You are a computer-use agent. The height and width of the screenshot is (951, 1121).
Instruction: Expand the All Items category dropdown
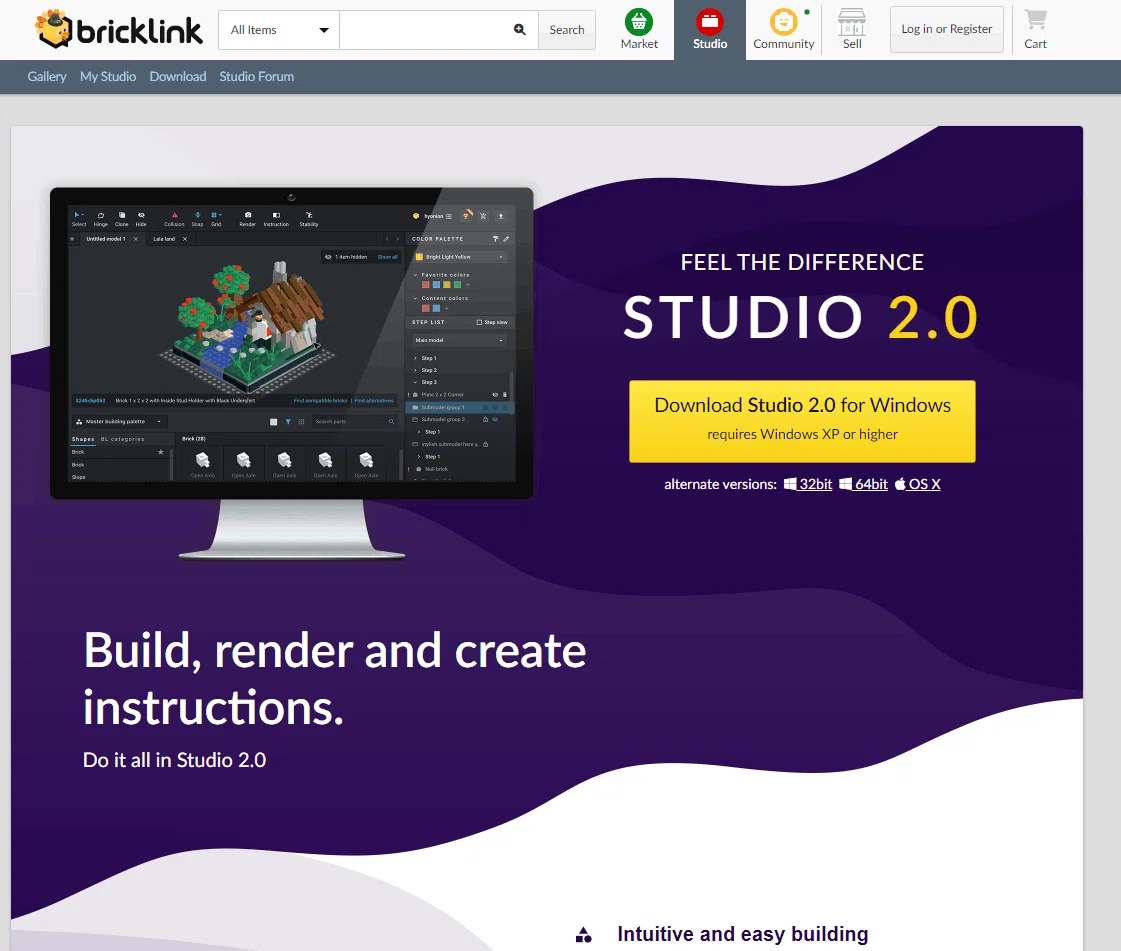pyautogui.click(x=279, y=30)
